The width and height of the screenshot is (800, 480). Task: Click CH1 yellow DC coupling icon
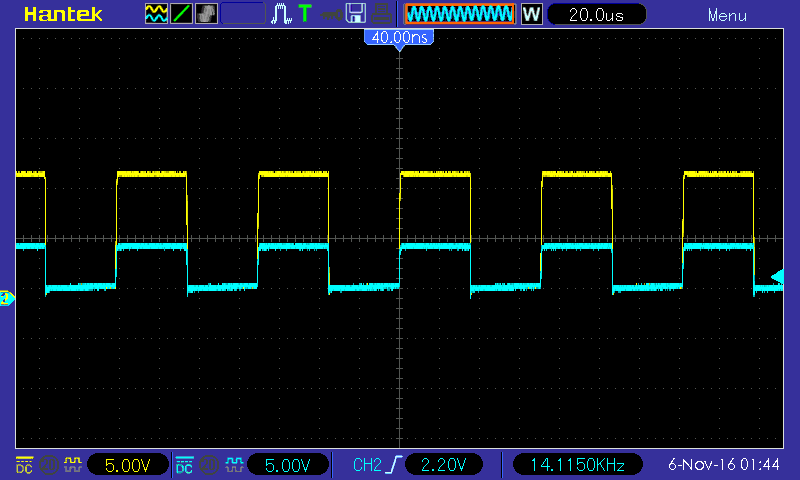pyautogui.click(x=24, y=465)
